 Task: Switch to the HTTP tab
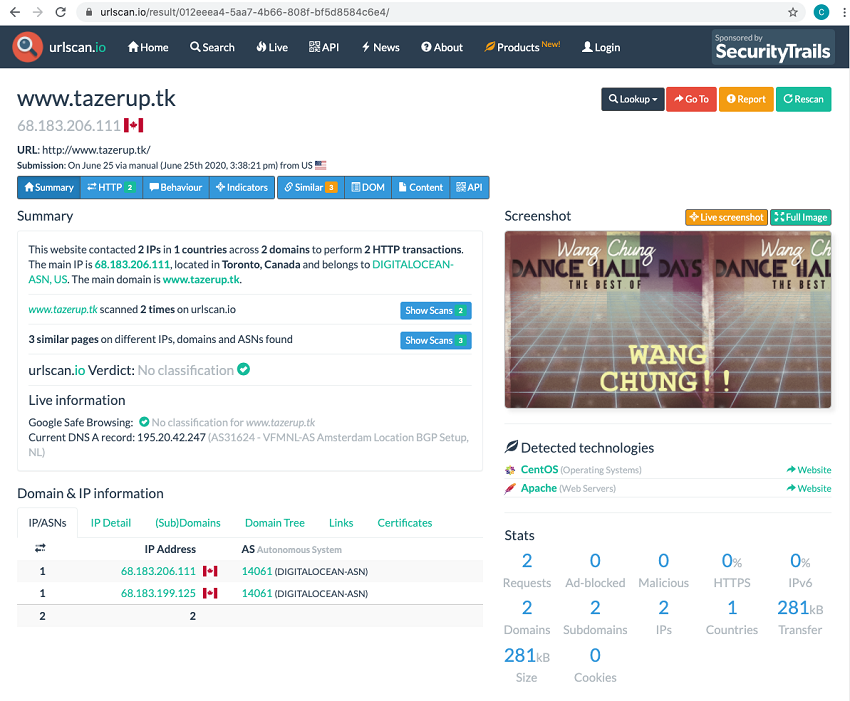click(x=111, y=188)
